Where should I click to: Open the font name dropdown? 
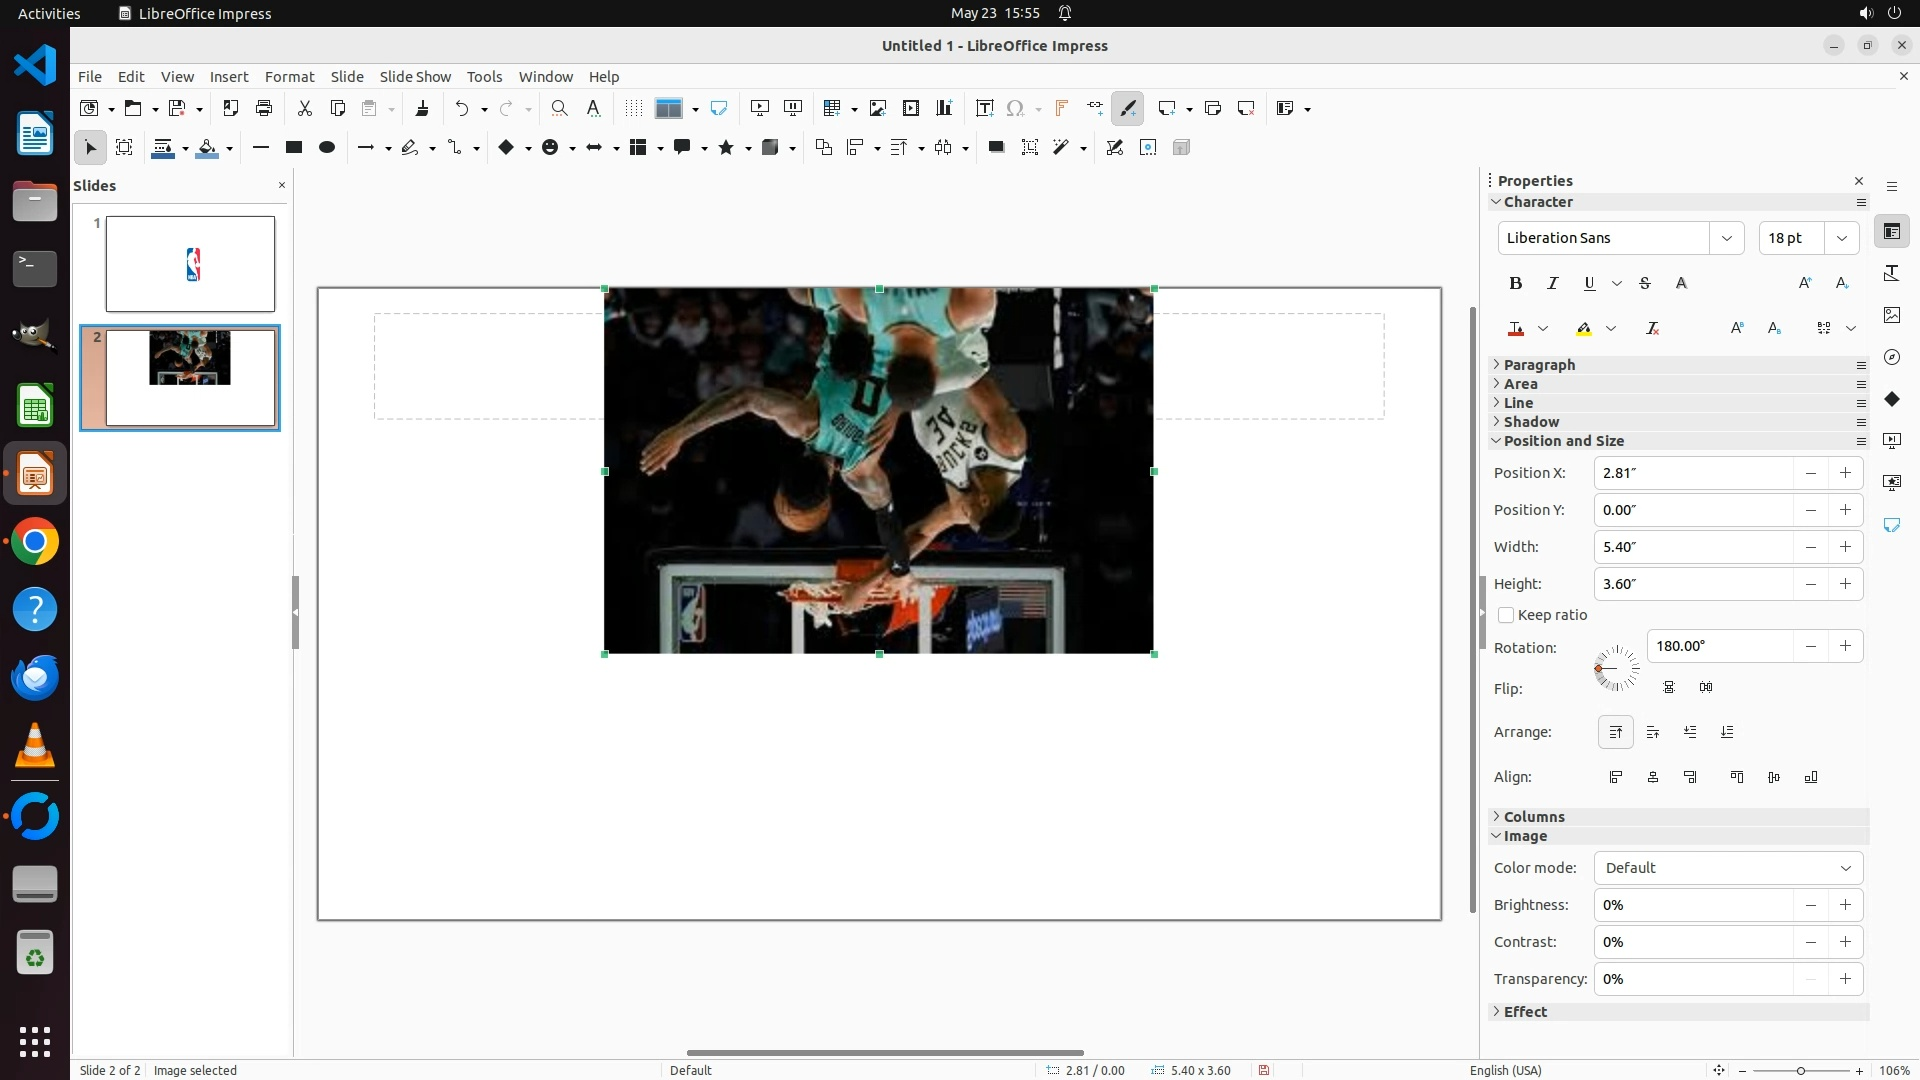(1726, 239)
